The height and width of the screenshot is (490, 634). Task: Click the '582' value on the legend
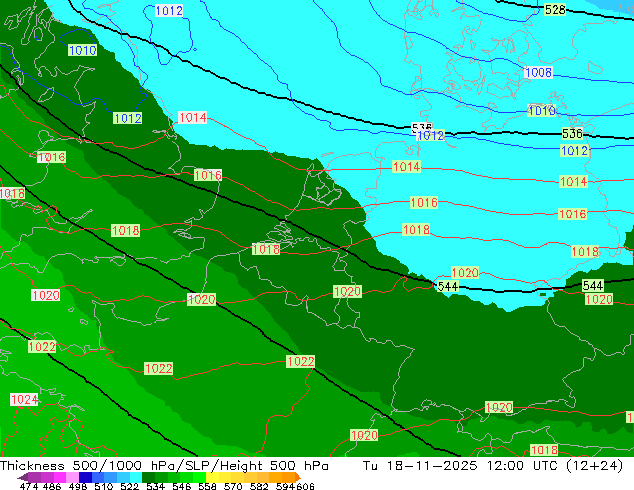[259, 486]
